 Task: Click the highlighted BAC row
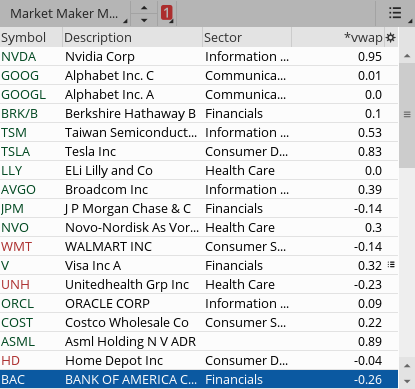(x=199, y=379)
